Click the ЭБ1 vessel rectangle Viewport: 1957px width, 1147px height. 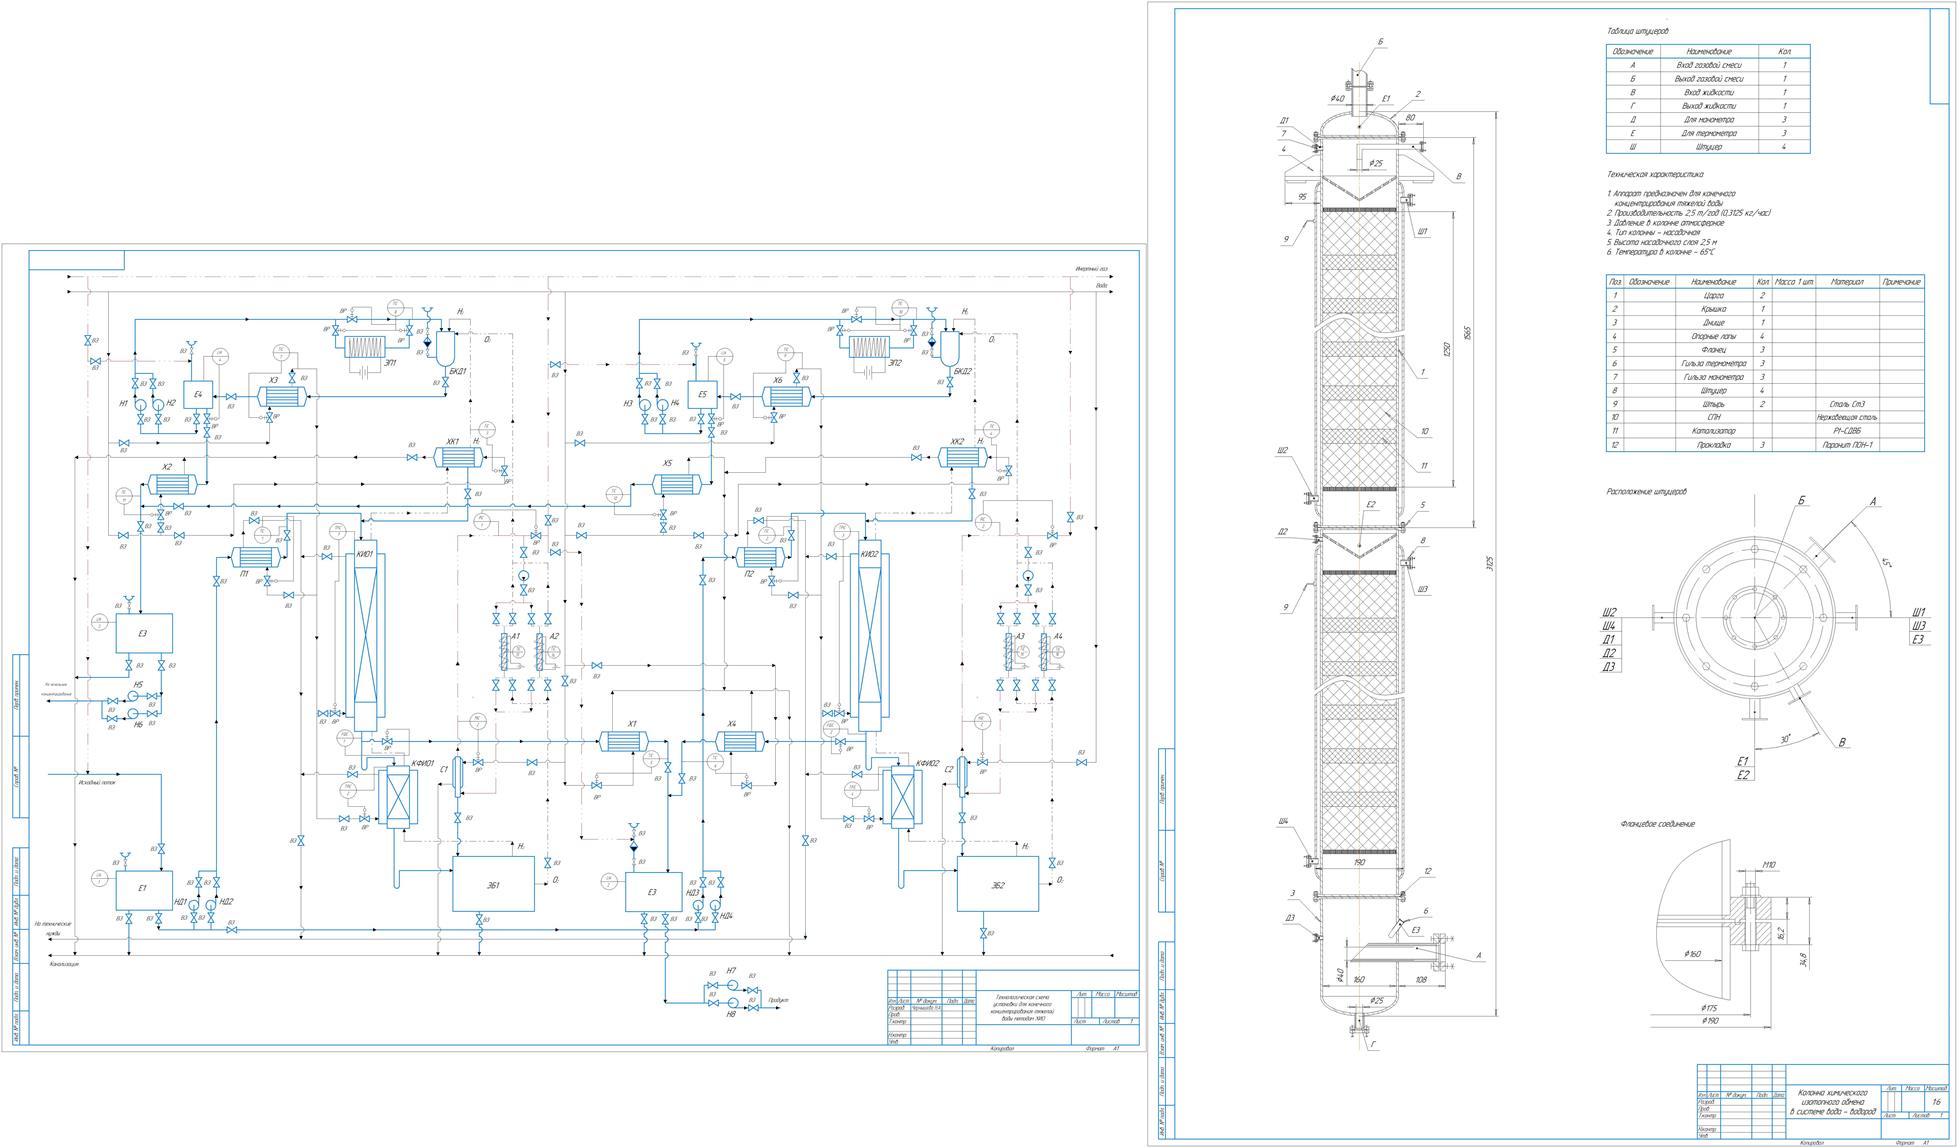pyautogui.click(x=493, y=884)
